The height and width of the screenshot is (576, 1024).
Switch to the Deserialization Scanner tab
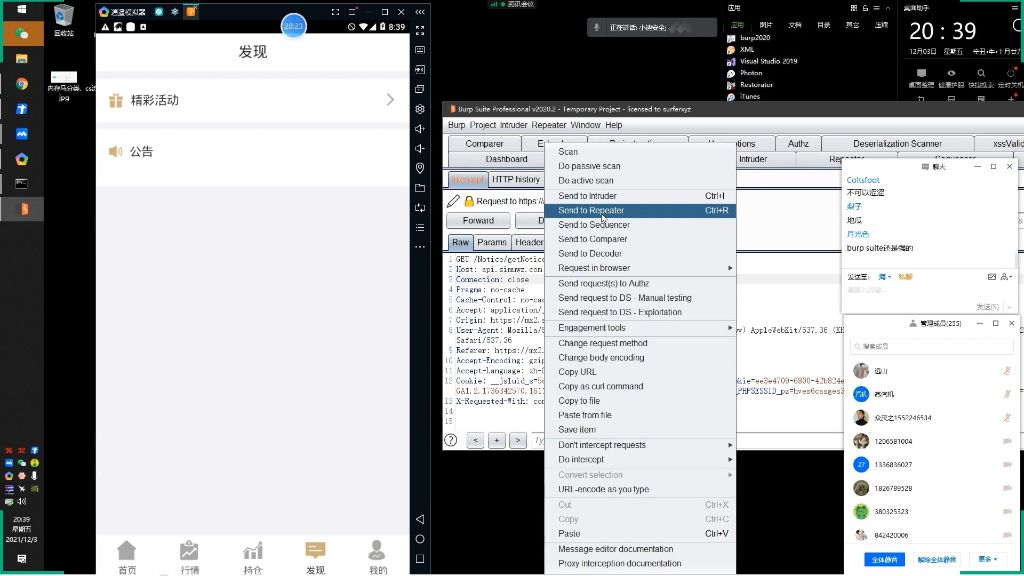click(x=897, y=144)
